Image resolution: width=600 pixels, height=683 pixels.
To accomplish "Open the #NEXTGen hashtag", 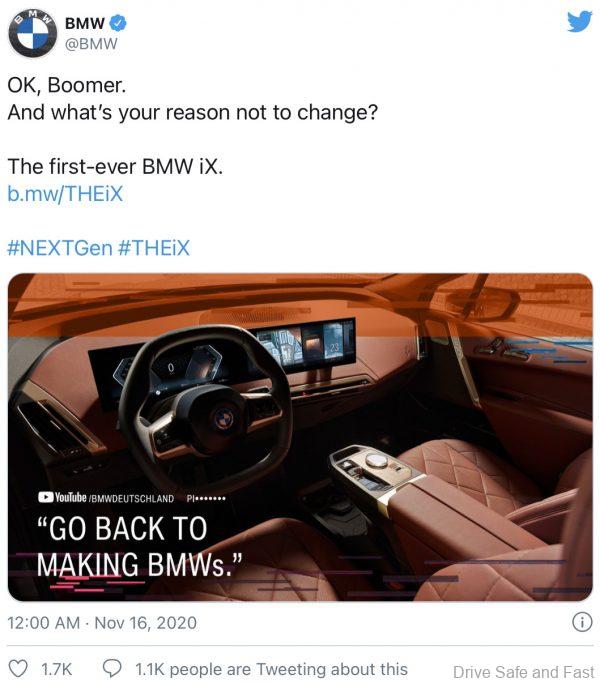I will click(60, 248).
